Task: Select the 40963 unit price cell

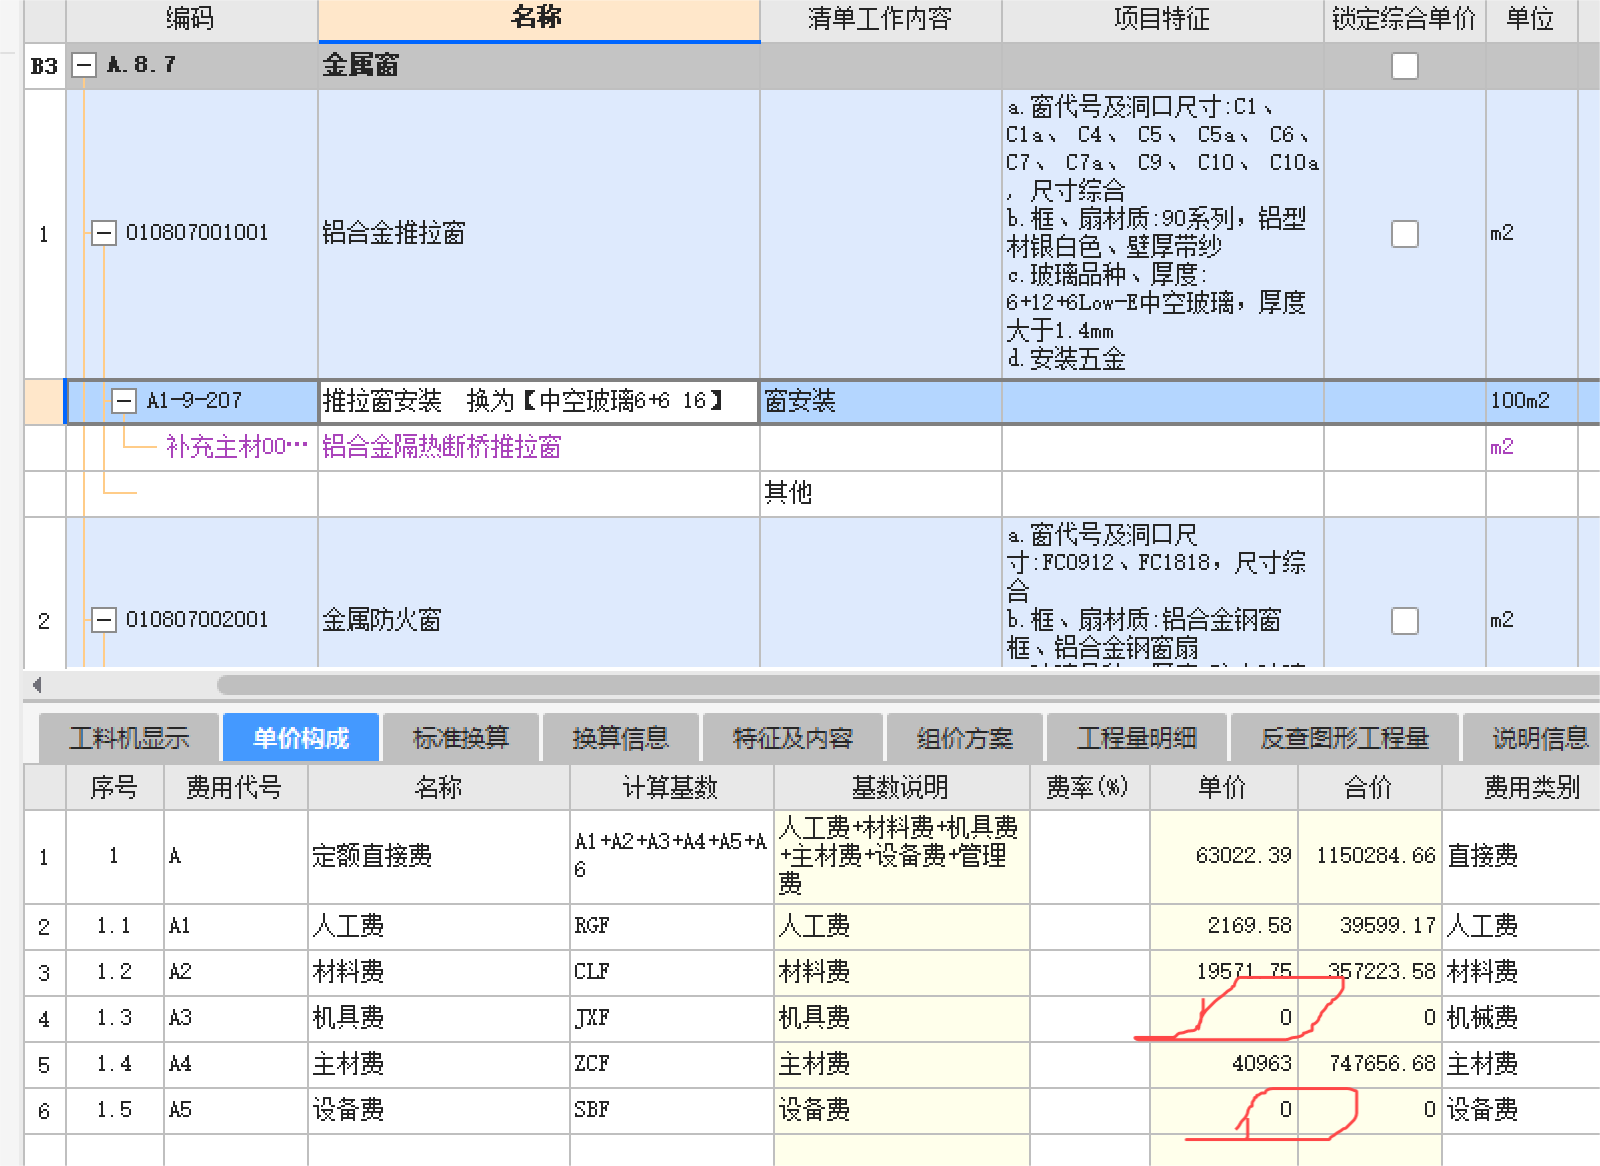Action: tap(1224, 1065)
